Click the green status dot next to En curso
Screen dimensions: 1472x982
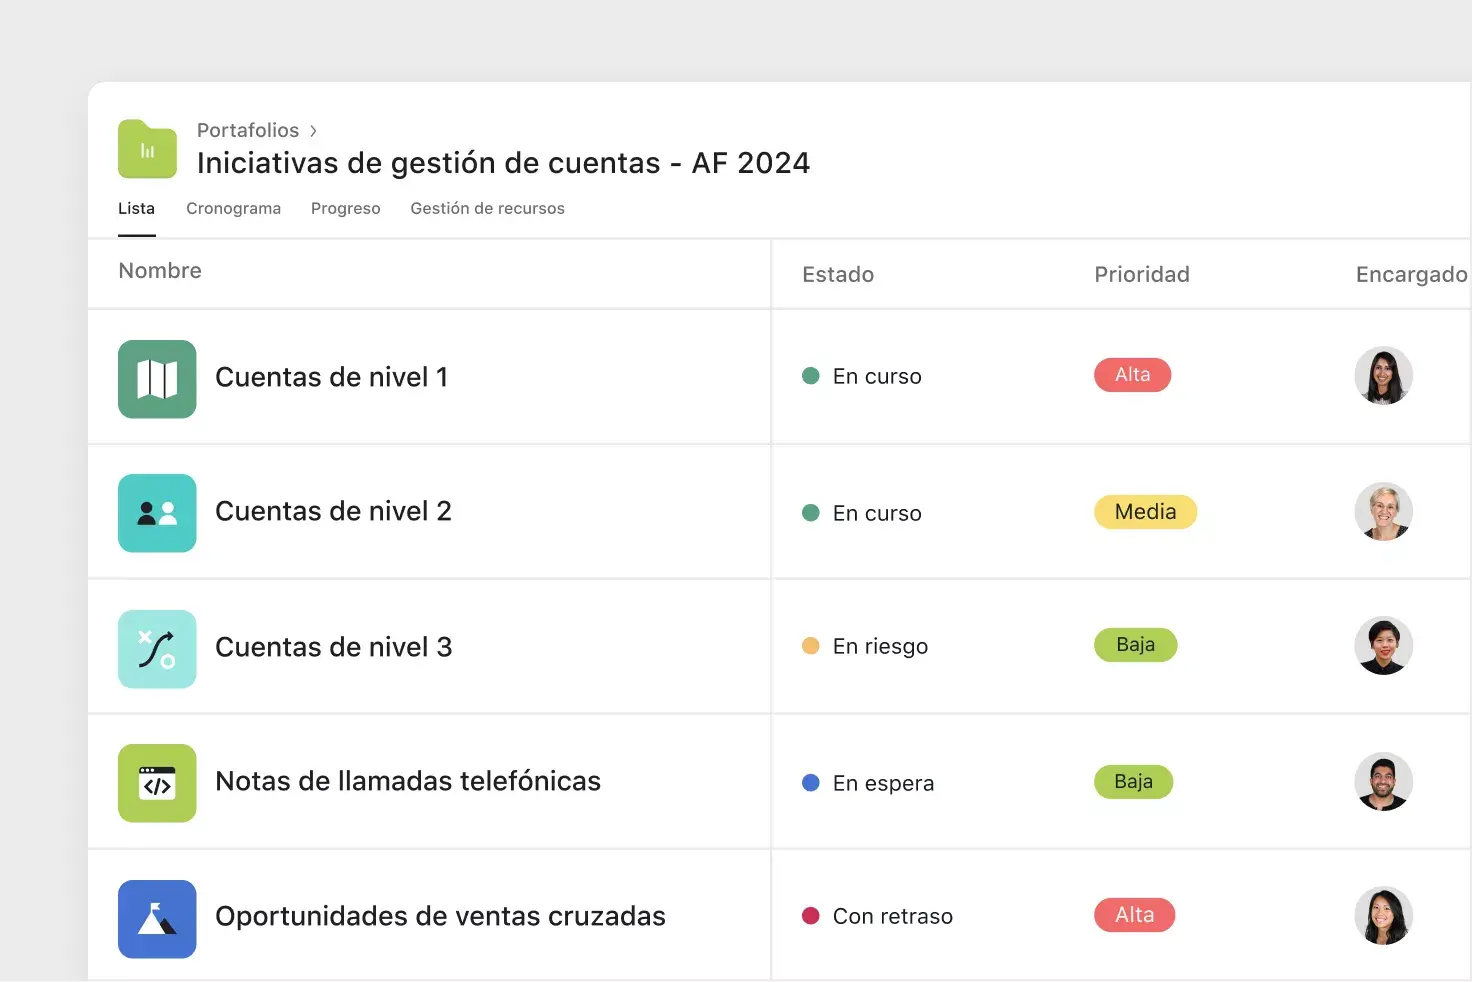click(x=811, y=376)
